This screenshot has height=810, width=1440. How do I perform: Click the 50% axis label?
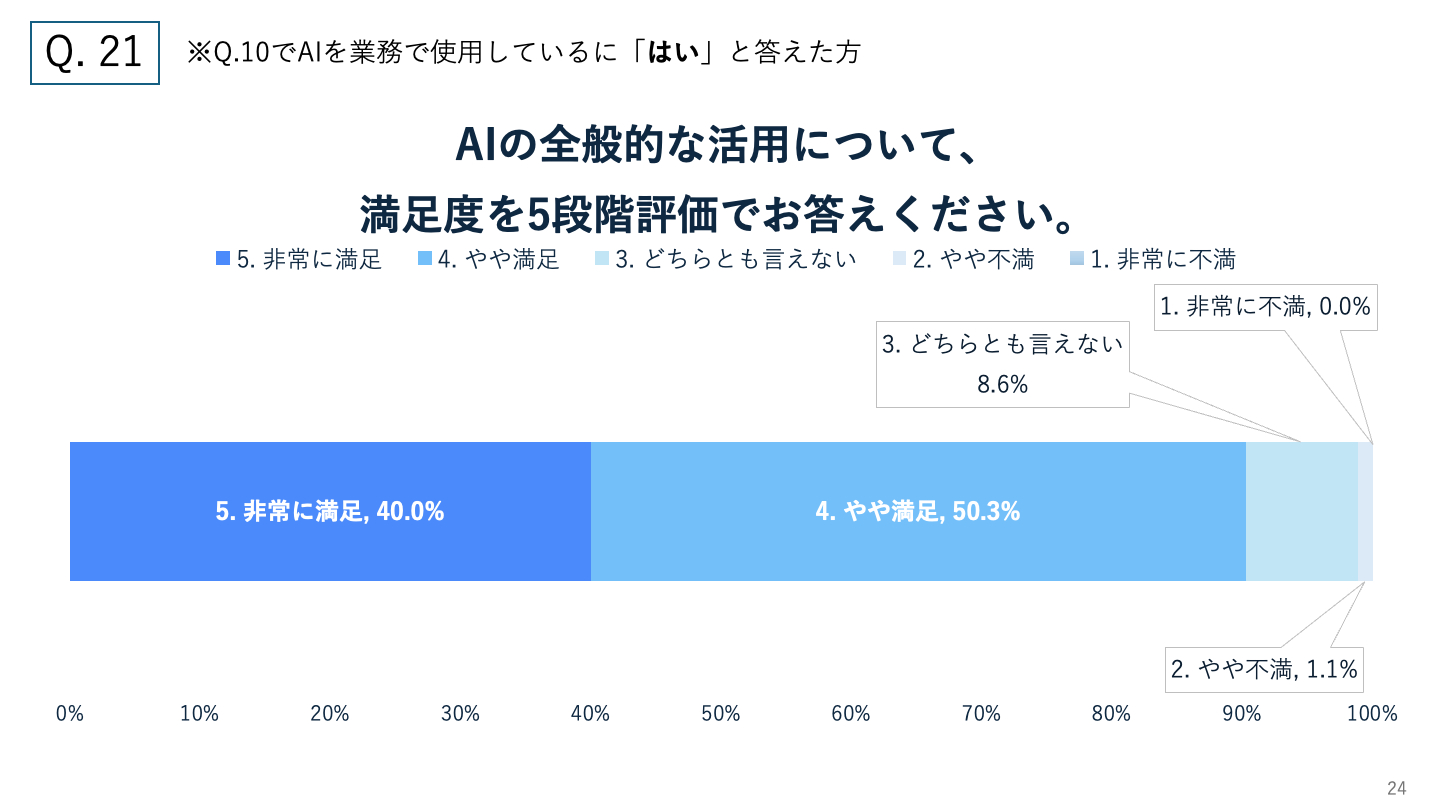point(720,713)
